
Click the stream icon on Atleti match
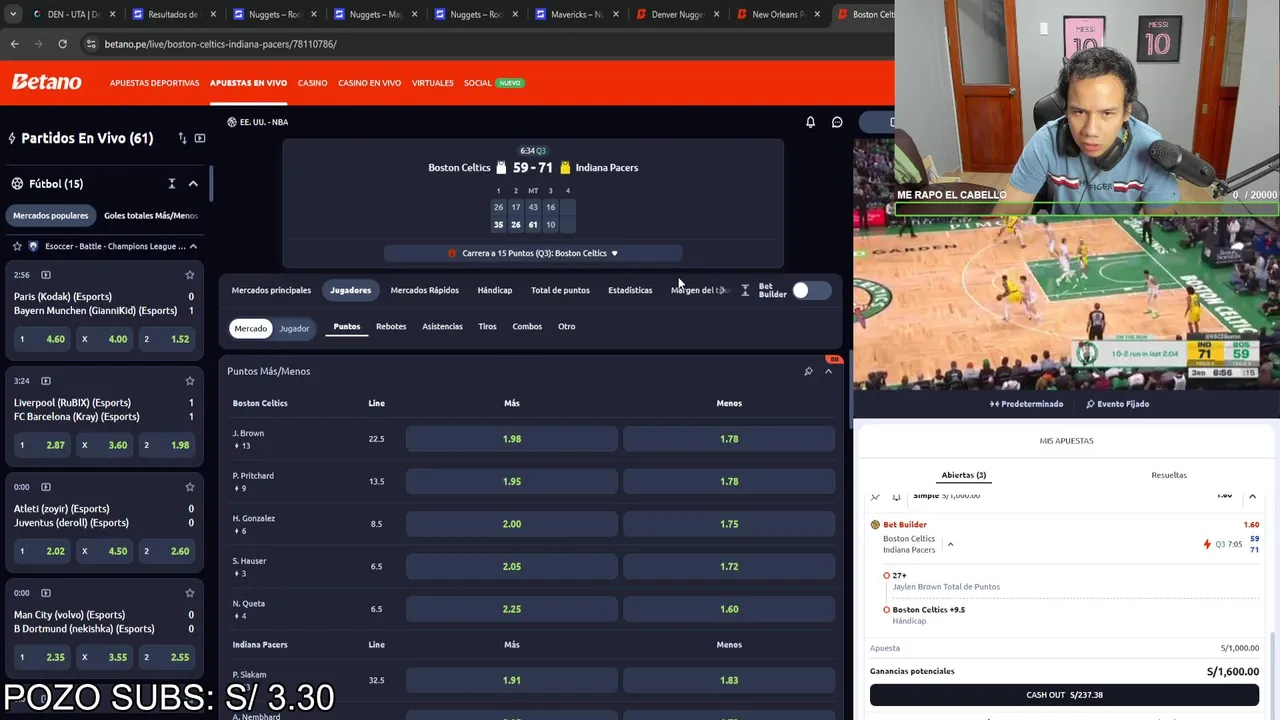pyautogui.click(x=46, y=487)
